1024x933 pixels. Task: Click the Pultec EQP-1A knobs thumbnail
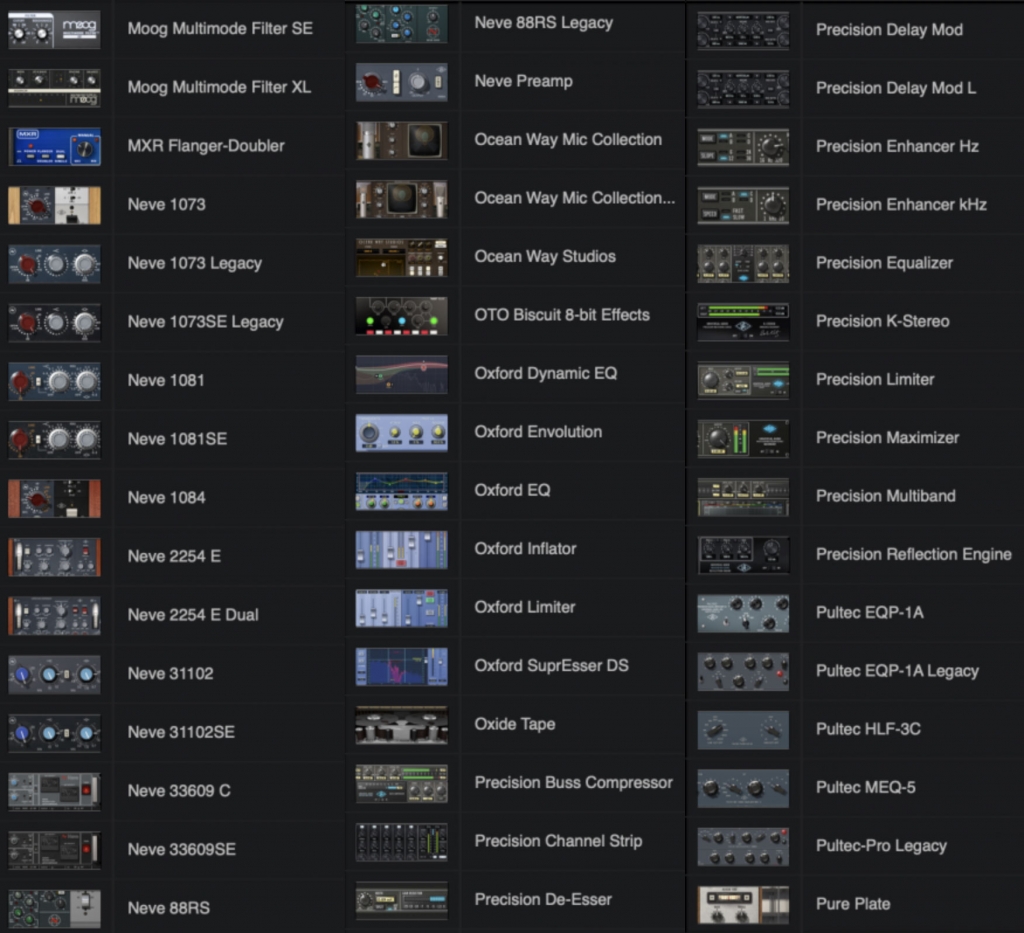[x=744, y=614]
